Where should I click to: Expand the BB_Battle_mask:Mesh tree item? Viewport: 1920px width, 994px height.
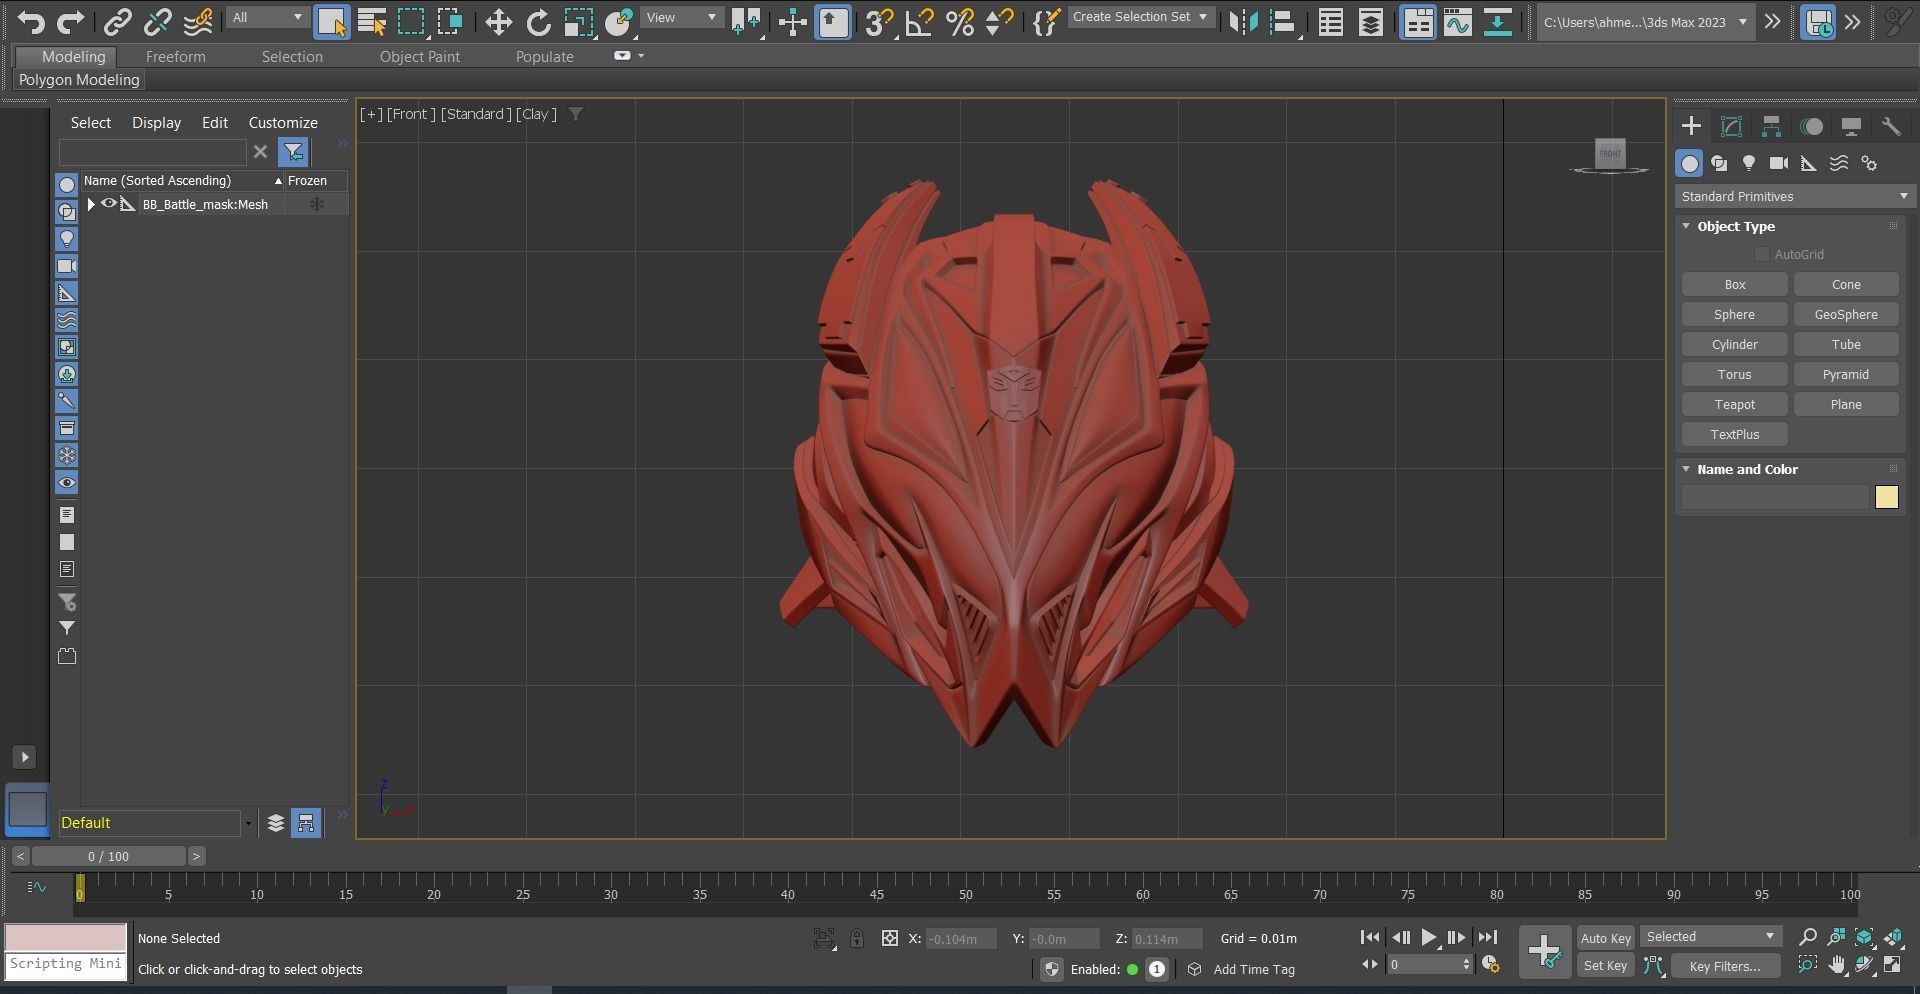(91, 204)
